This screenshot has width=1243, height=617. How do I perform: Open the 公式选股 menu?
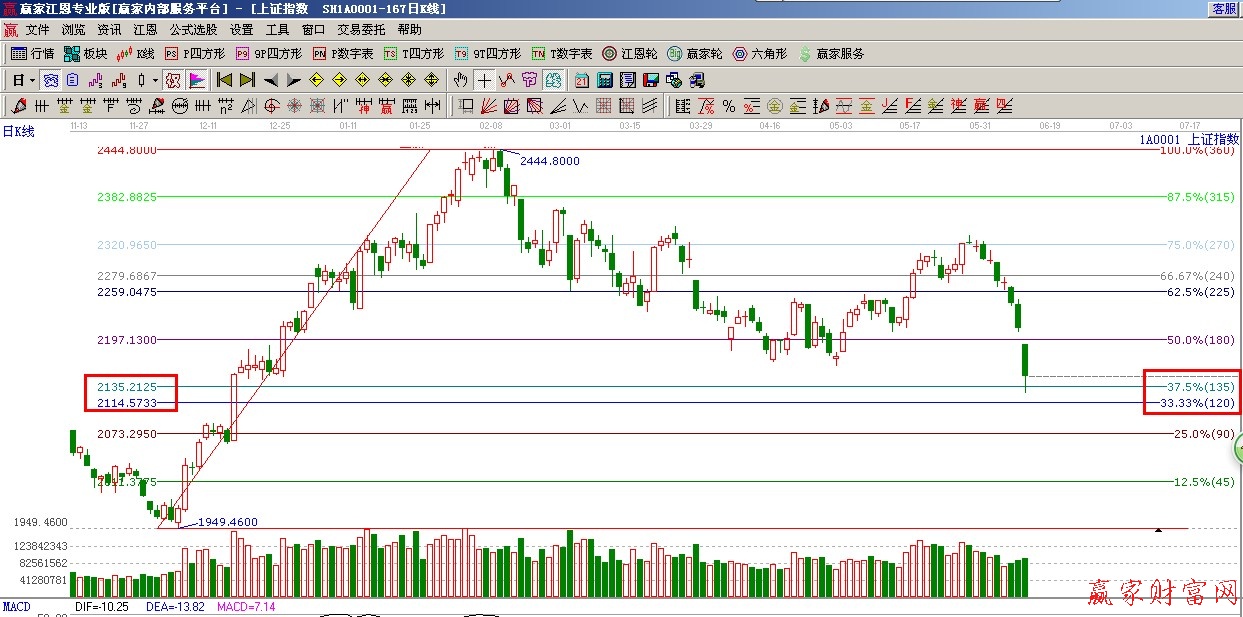(193, 30)
